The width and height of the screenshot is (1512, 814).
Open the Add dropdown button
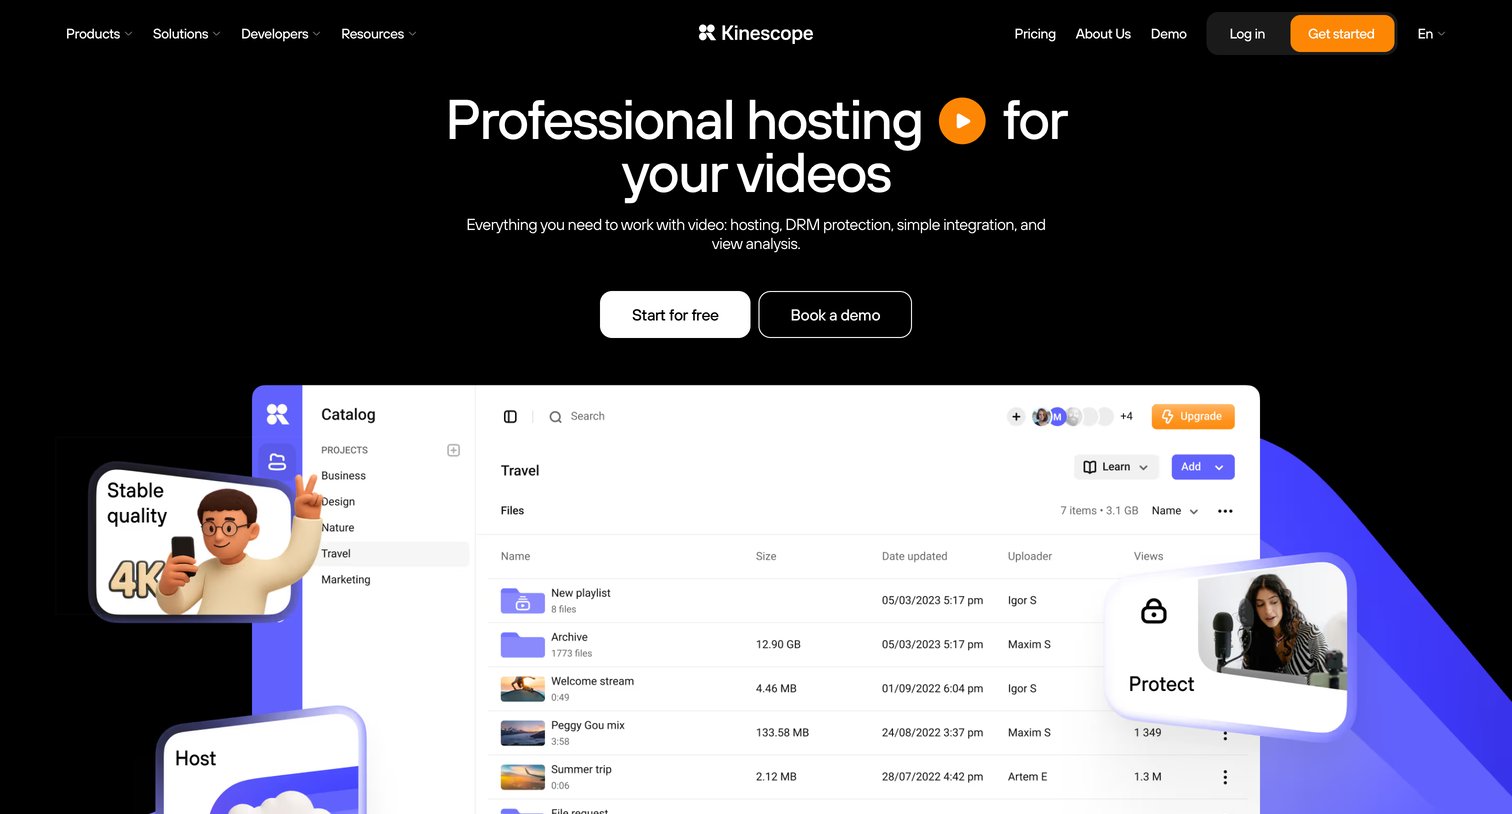coord(1203,467)
